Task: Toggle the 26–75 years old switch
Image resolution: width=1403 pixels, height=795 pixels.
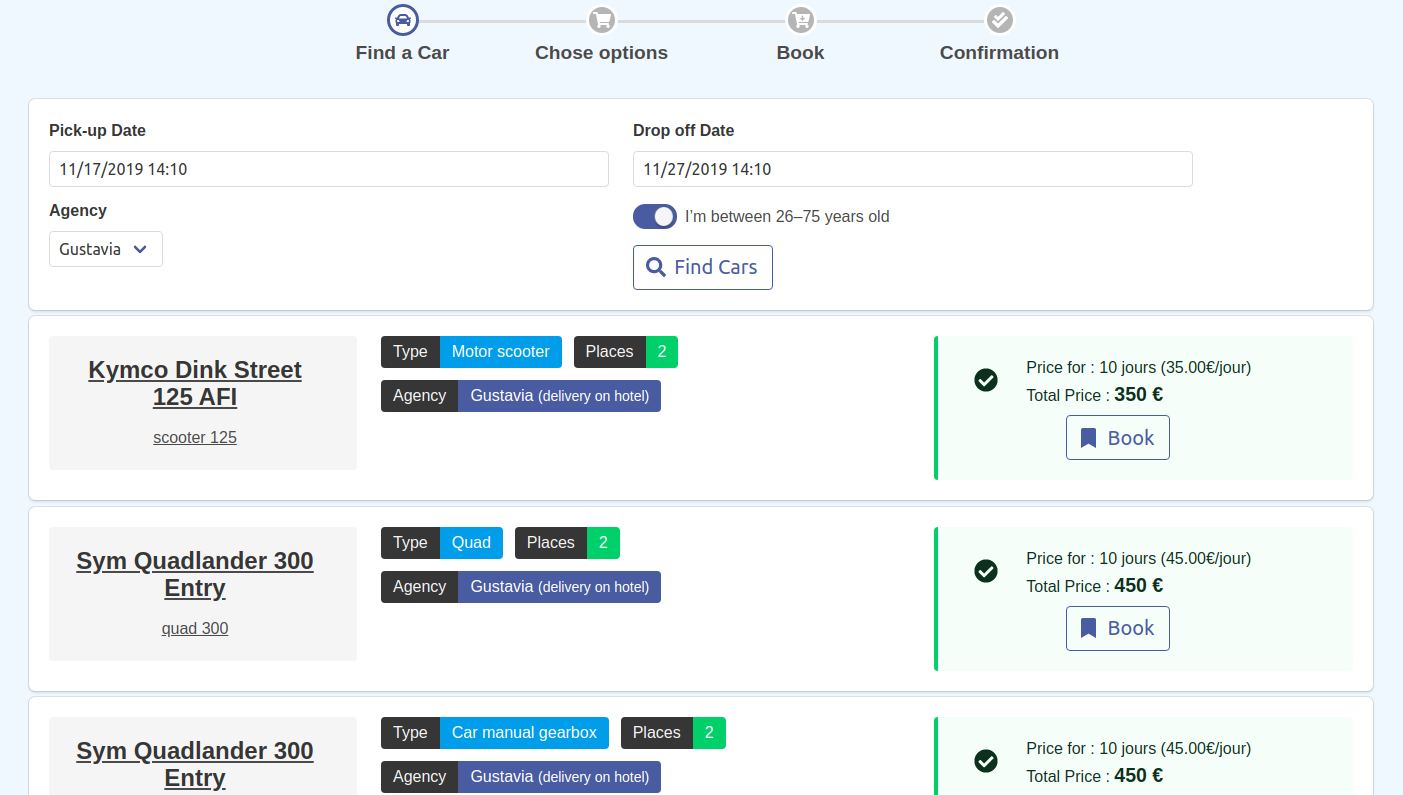Action: [655, 217]
